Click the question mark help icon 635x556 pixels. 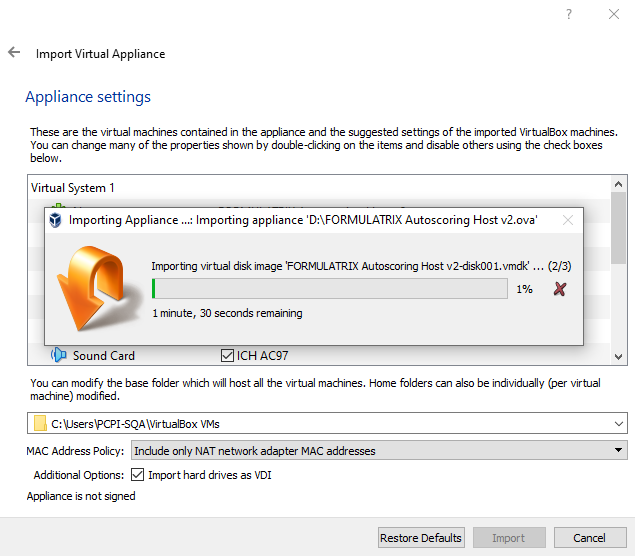click(569, 14)
